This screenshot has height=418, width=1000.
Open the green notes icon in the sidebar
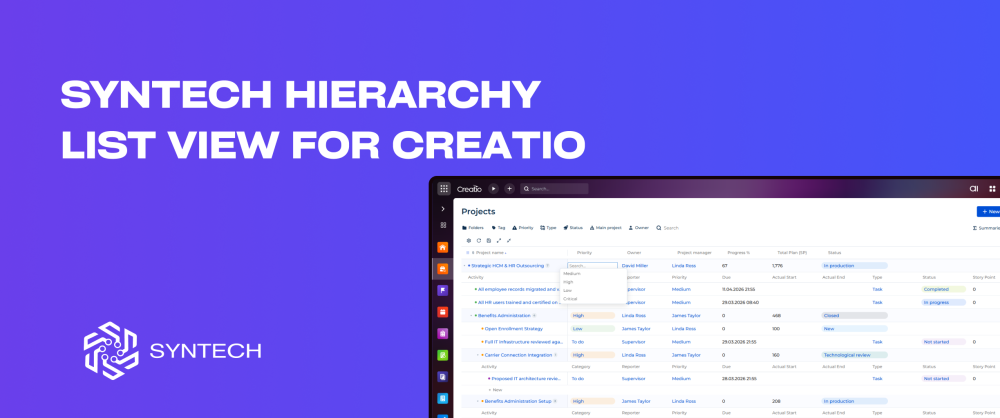(443, 355)
